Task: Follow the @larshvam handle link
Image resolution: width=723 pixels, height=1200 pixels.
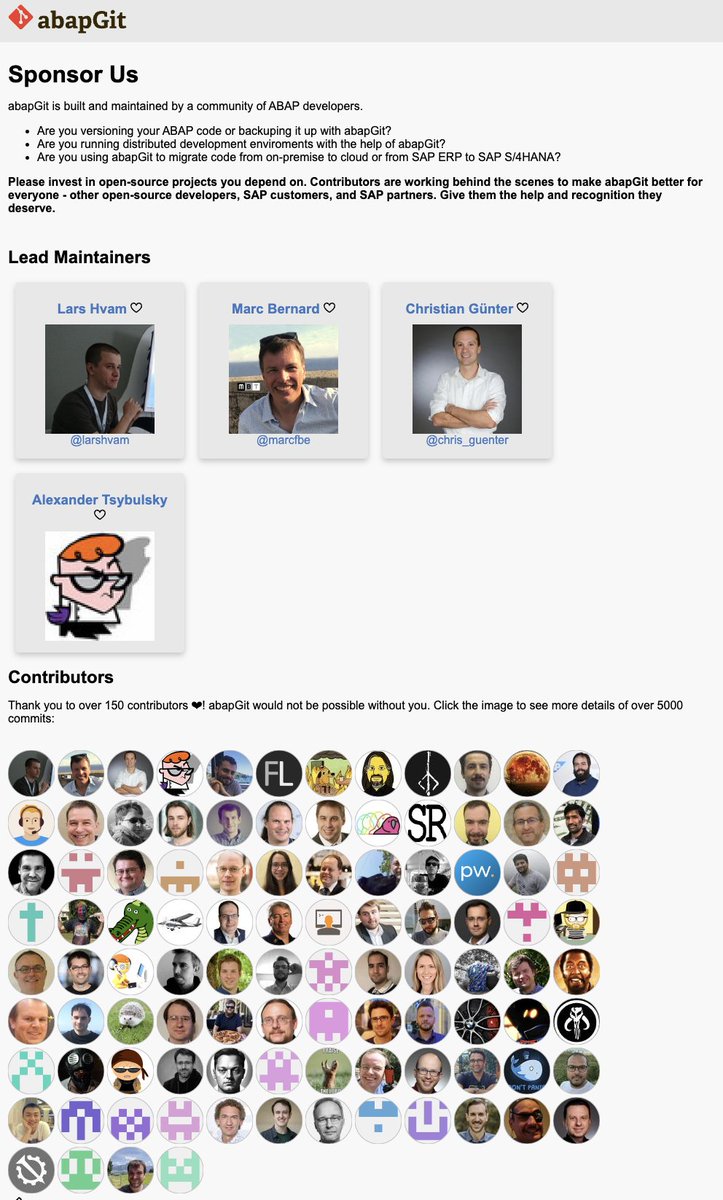Action: pos(100,440)
